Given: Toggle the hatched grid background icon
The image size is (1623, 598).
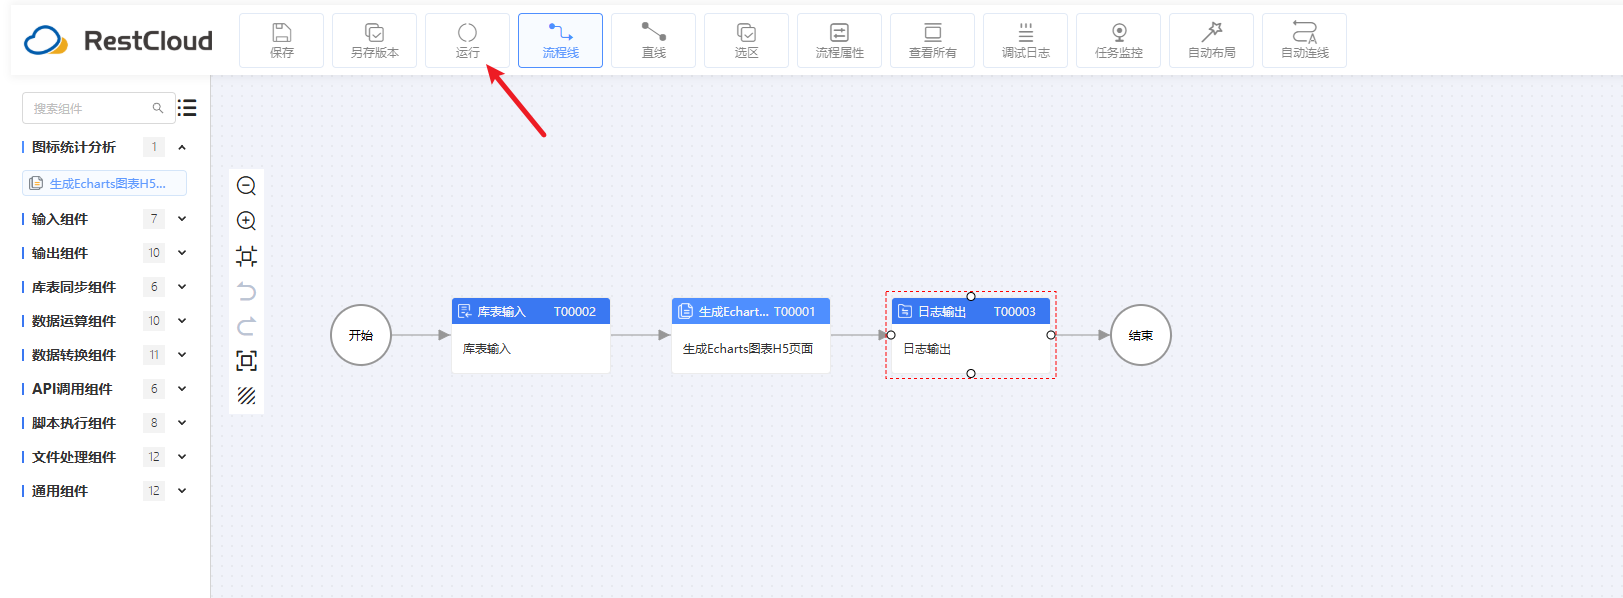Looking at the screenshot, I should (x=246, y=396).
